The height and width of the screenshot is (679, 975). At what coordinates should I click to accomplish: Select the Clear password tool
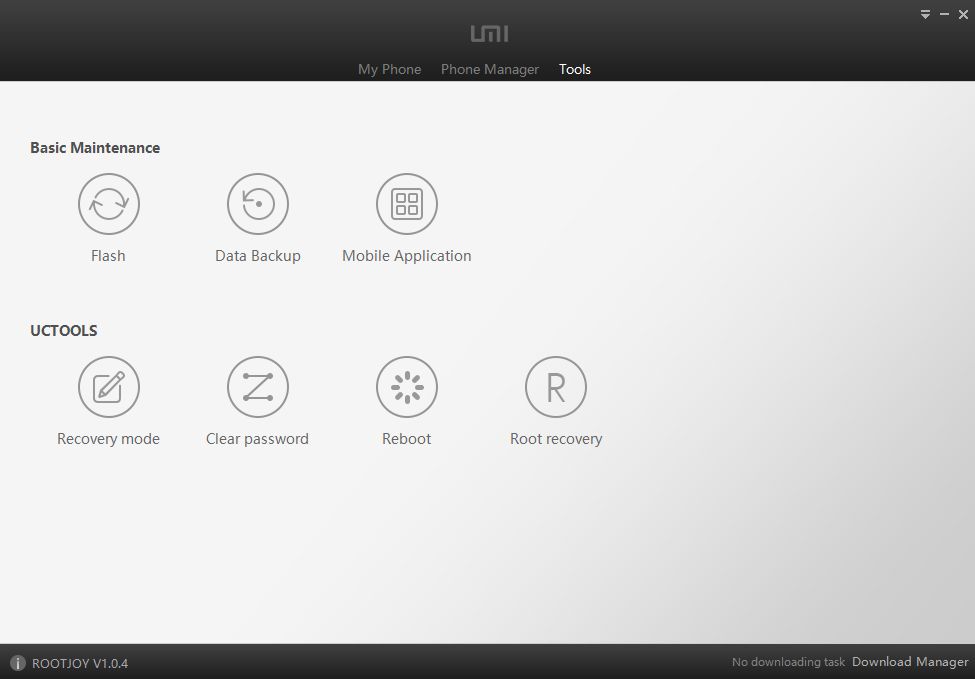pyautogui.click(x=257, y=387)
